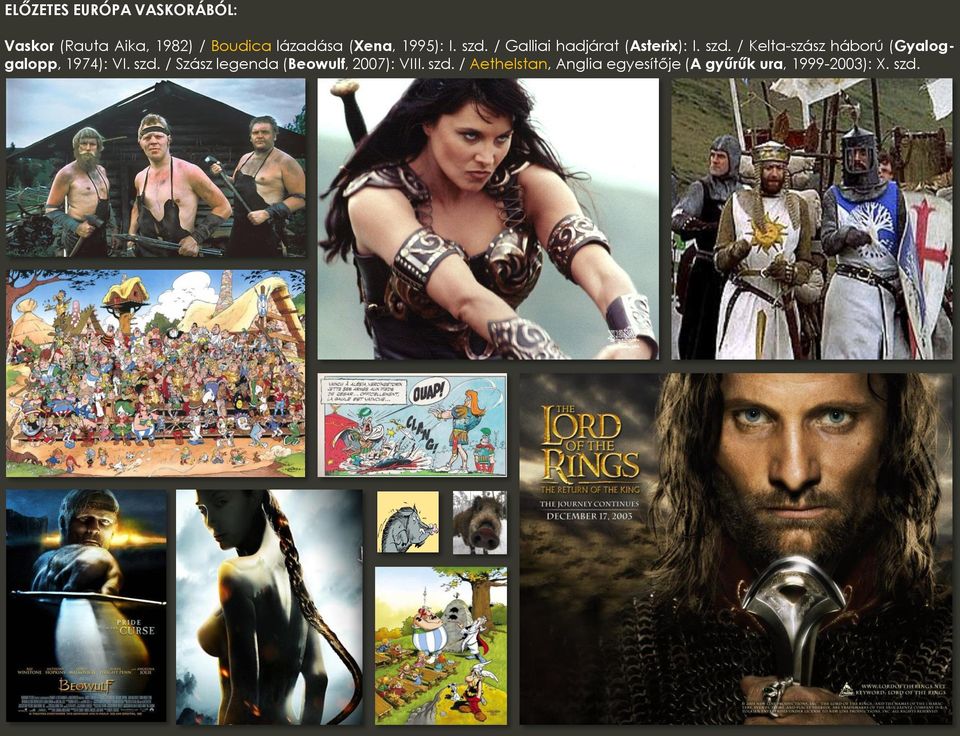Click the text Galliai hadjárat
Image resolution: width=960 pixels, height=736 pixels.
click(562, 46)
